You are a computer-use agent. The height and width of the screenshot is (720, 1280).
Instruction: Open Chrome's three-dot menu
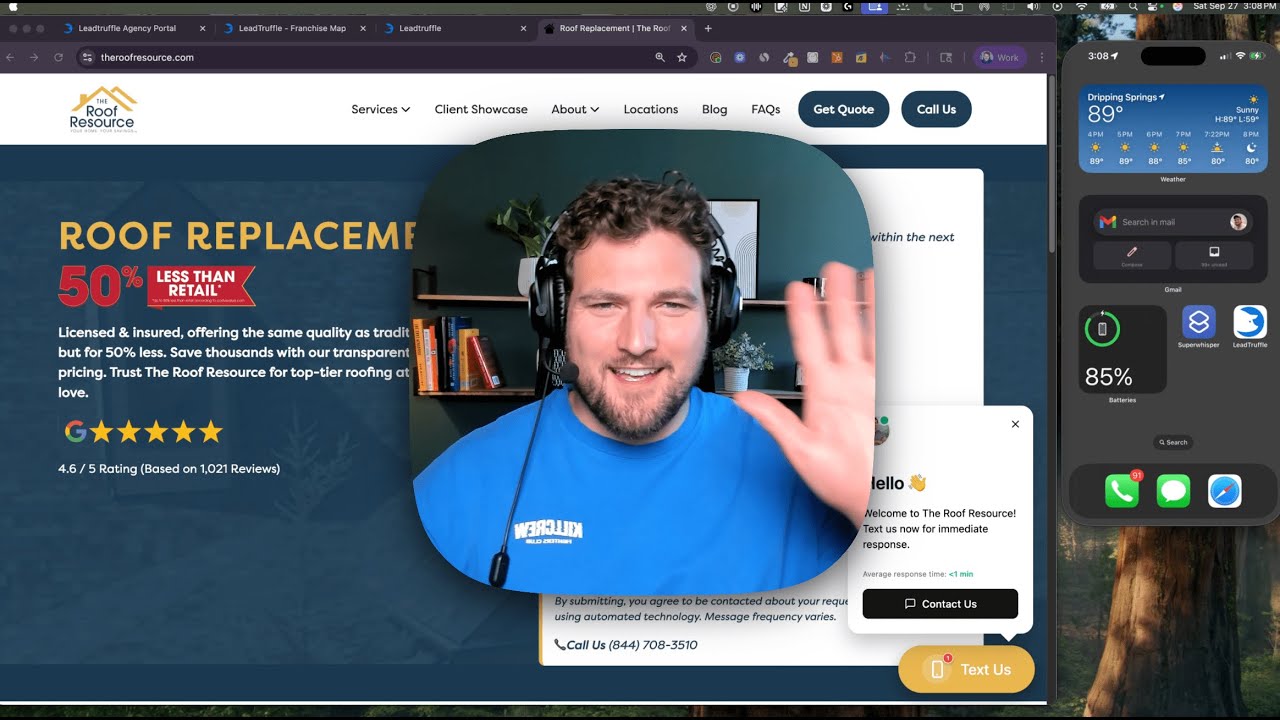1042,57
